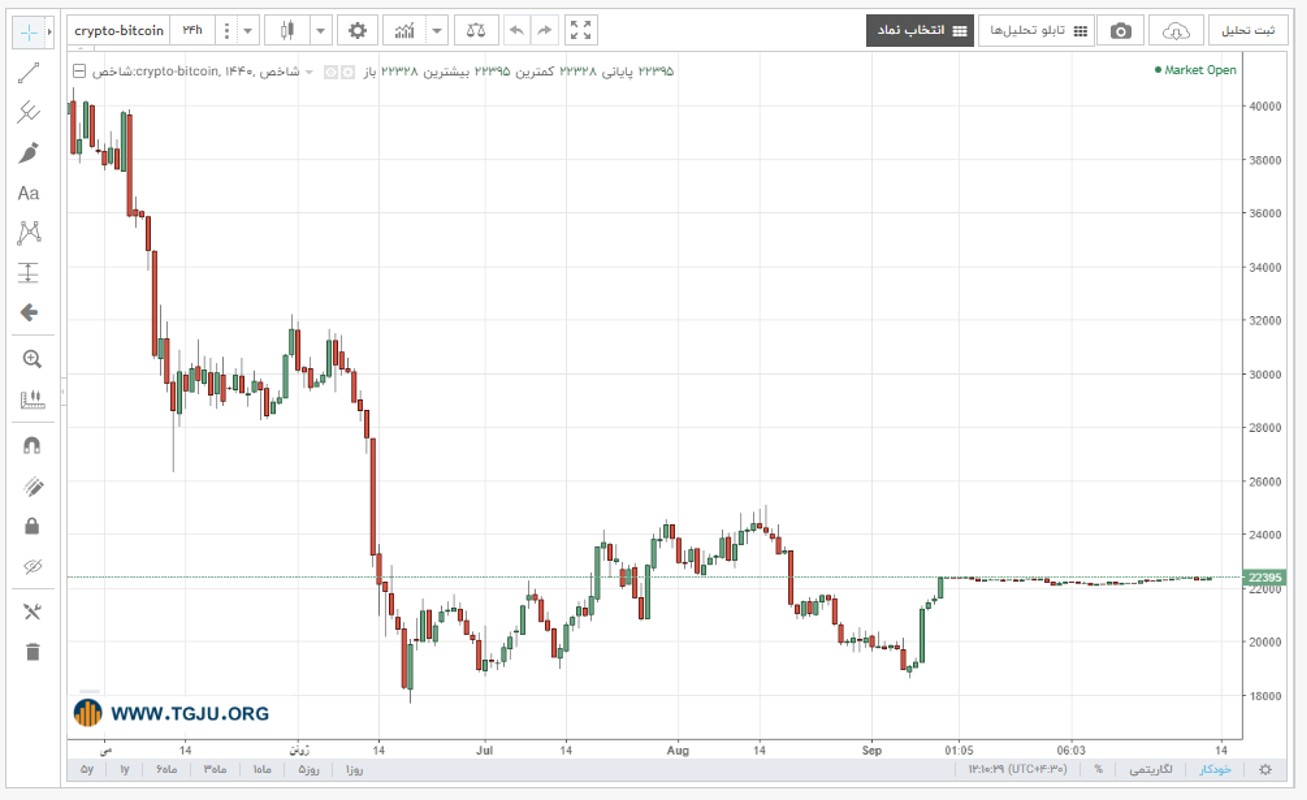Activate the zoom-in magnifier tool
The width and height of the screenshot is (1307, 800).
point(31,359)
